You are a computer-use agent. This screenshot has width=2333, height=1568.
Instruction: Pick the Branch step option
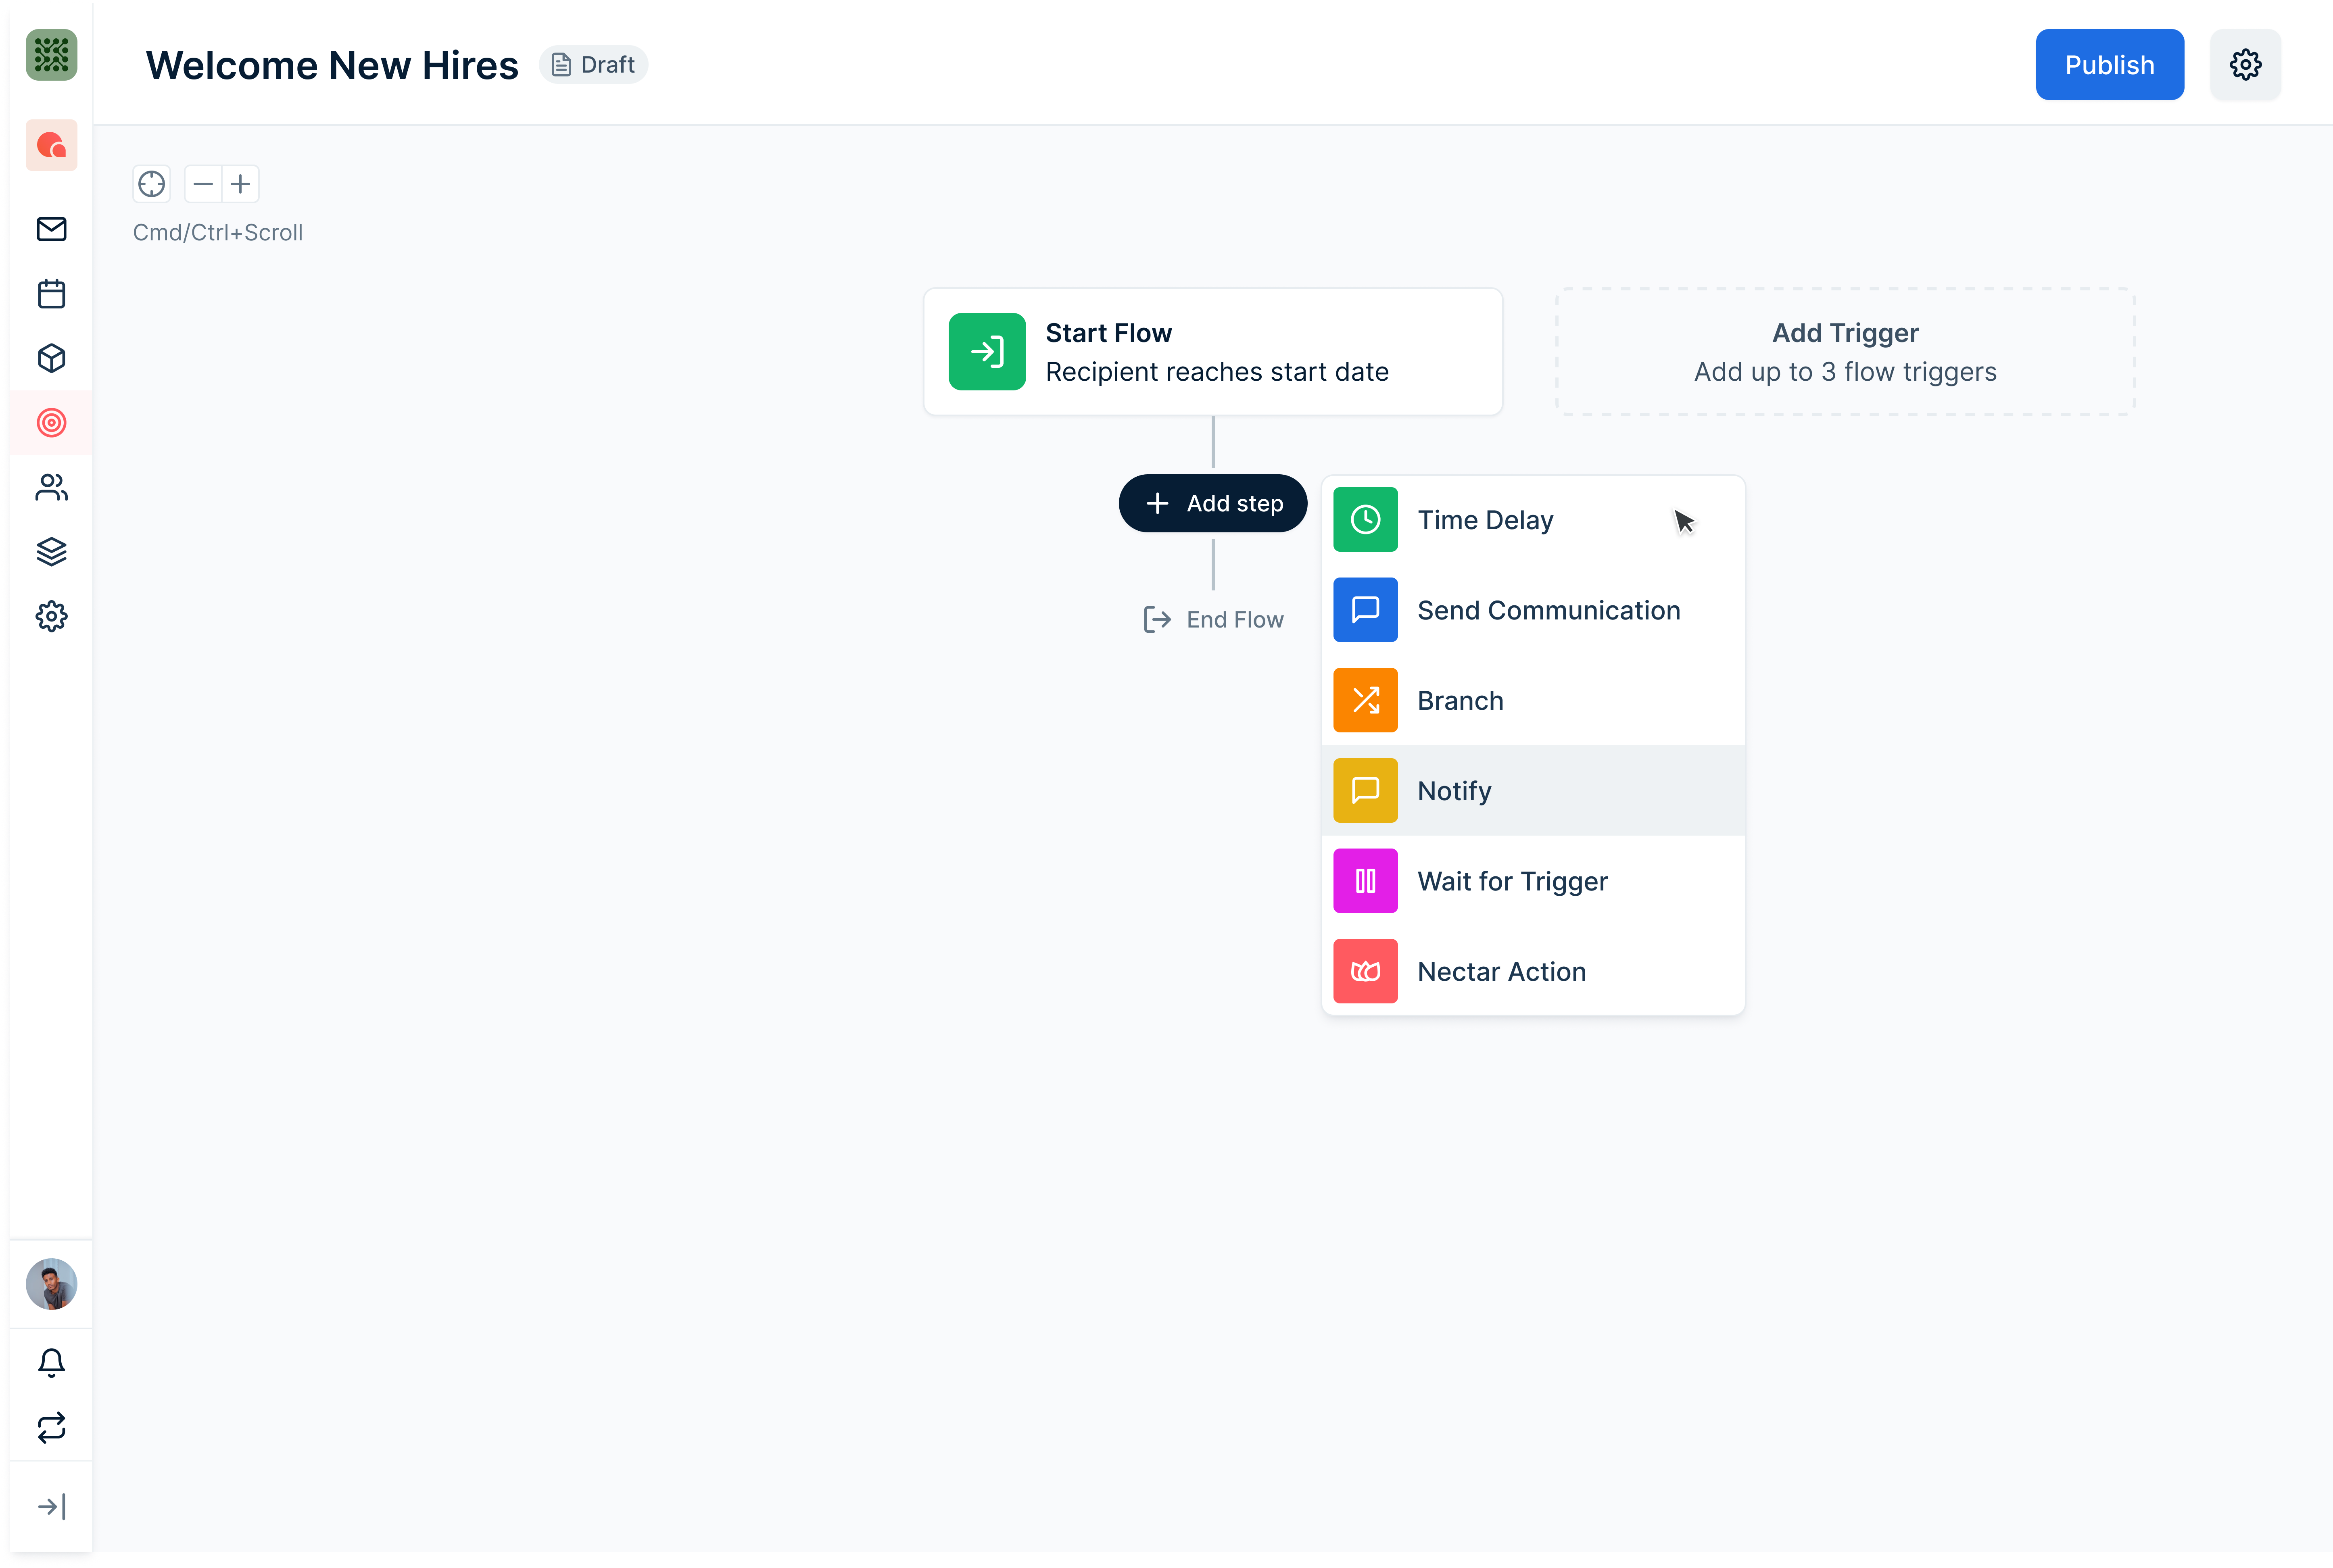[1460, 701]
